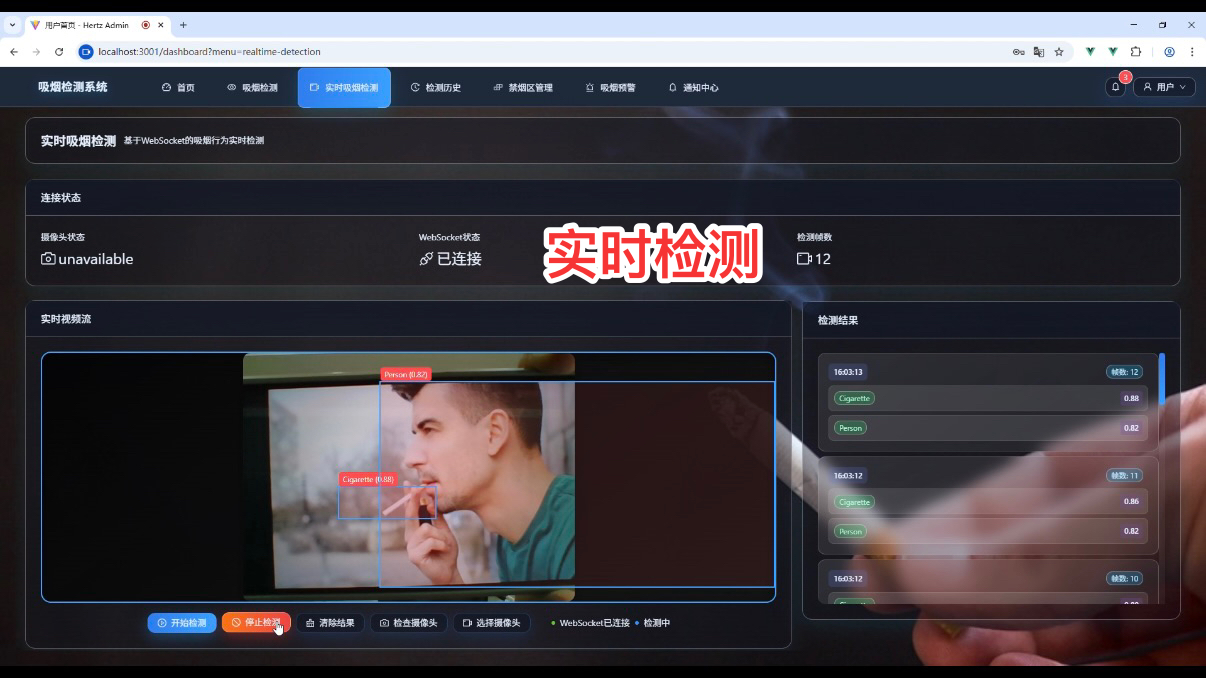
Task: Expand the 用户 user dropdown
Action: tap(1164, 87)
